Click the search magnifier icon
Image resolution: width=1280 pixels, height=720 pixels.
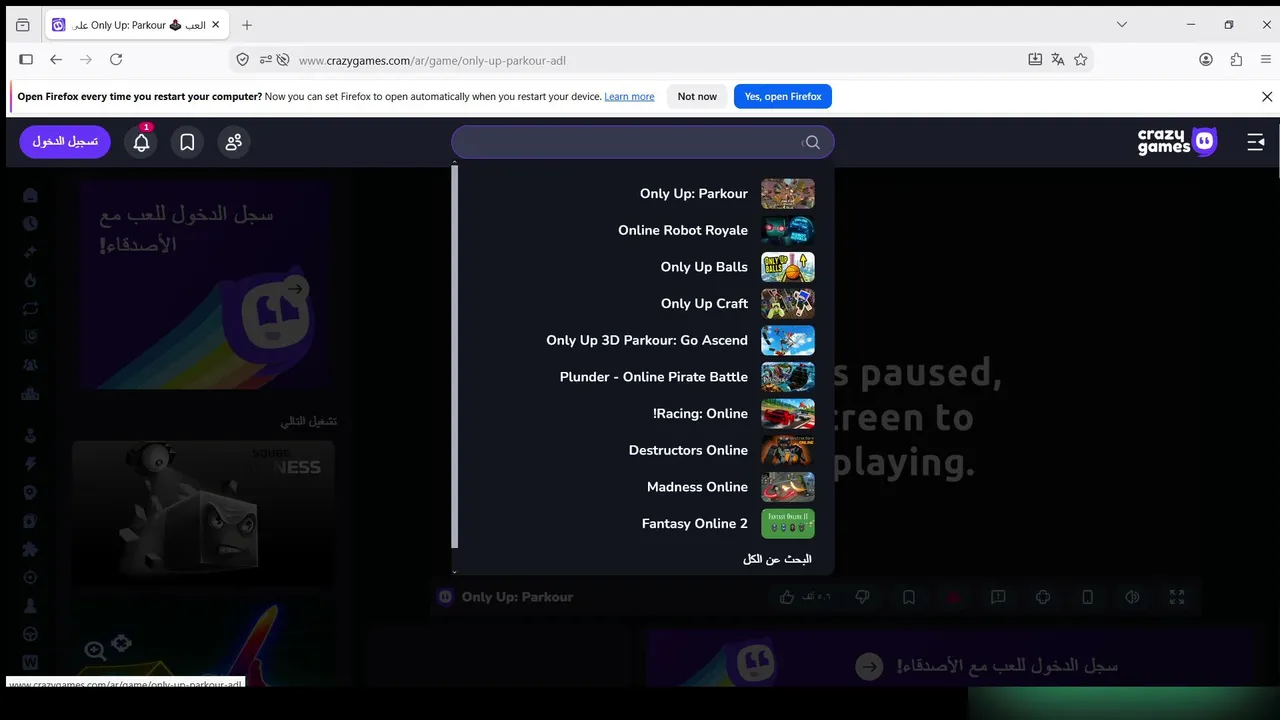point(812,142)
